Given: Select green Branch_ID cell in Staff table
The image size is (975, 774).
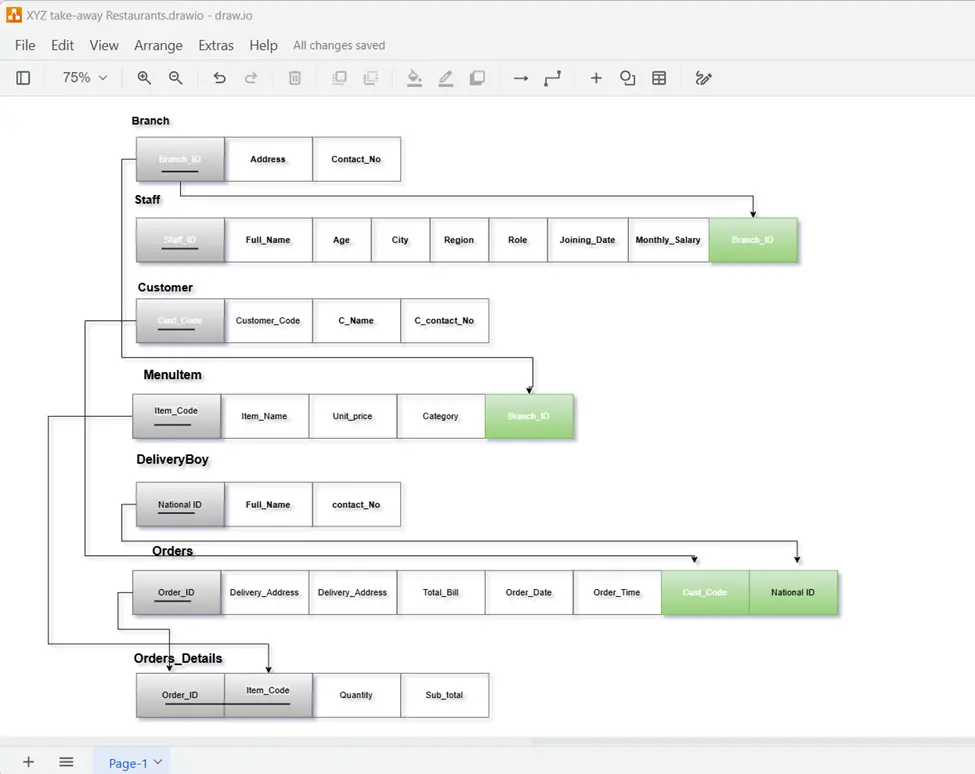Looking at the screenshot, I should coord(752,240).
